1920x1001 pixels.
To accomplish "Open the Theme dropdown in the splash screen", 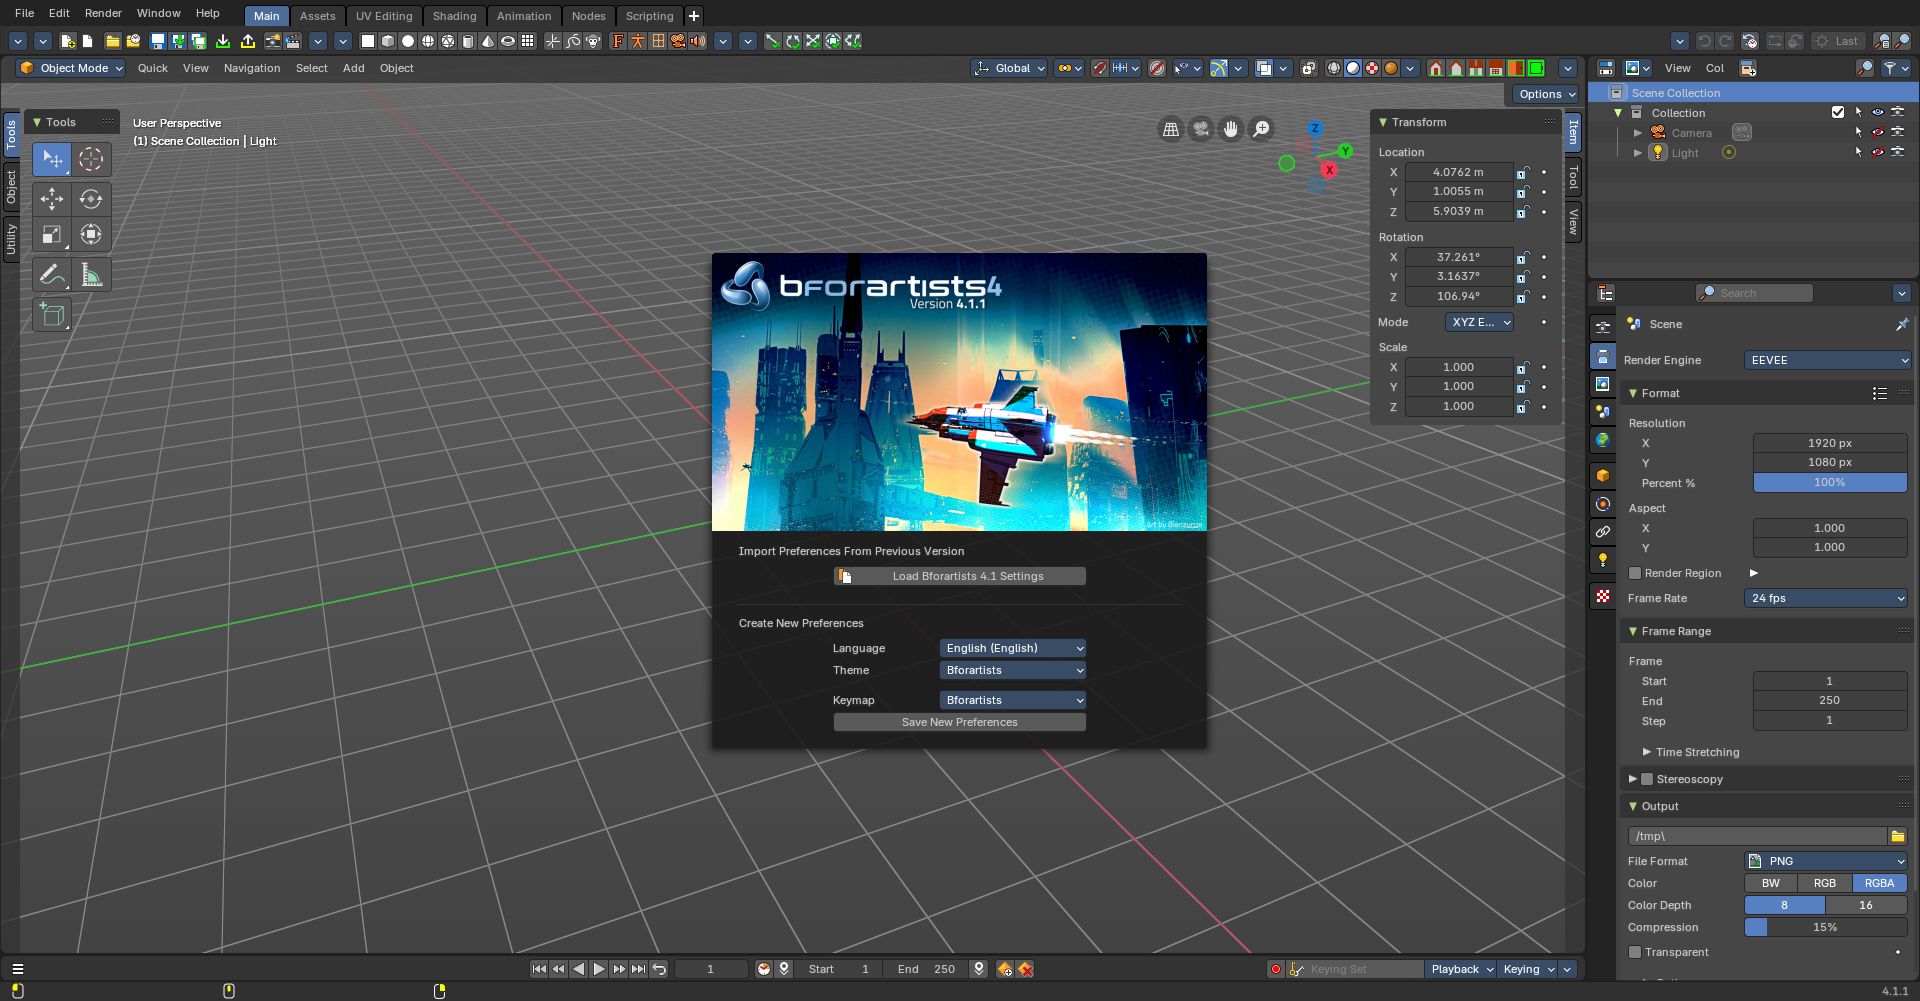I will (1012, 670).
